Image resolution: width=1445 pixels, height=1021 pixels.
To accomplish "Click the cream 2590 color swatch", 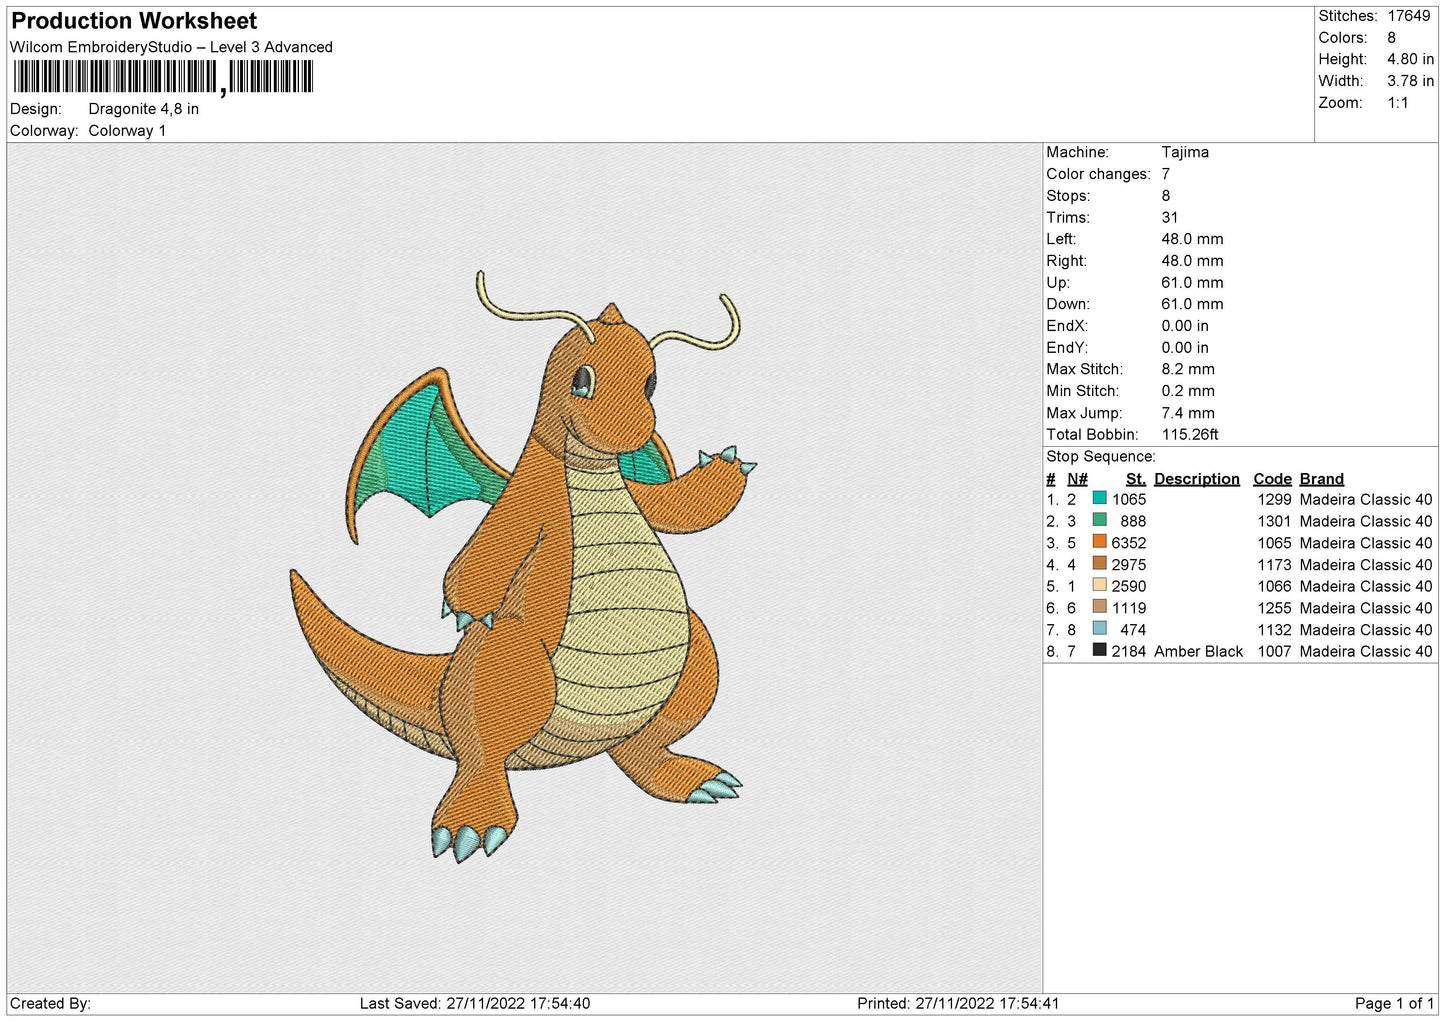I will [1100, 585].
